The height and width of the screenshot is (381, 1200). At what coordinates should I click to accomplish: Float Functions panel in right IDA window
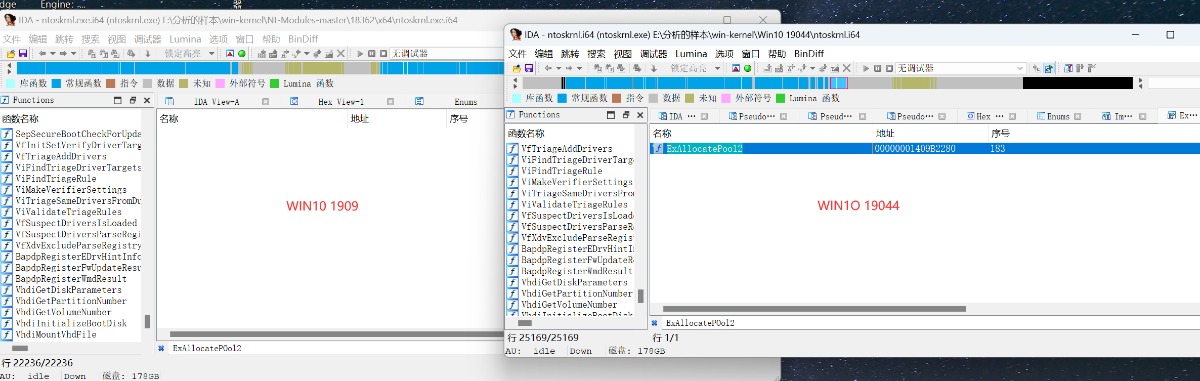625,115
